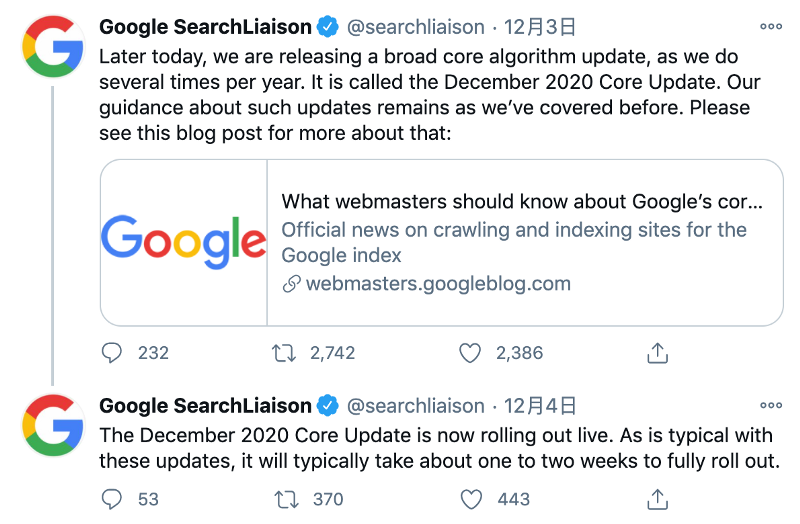
Task: Retweet the tweet with 370 retweets
Action: coord(286,499)
